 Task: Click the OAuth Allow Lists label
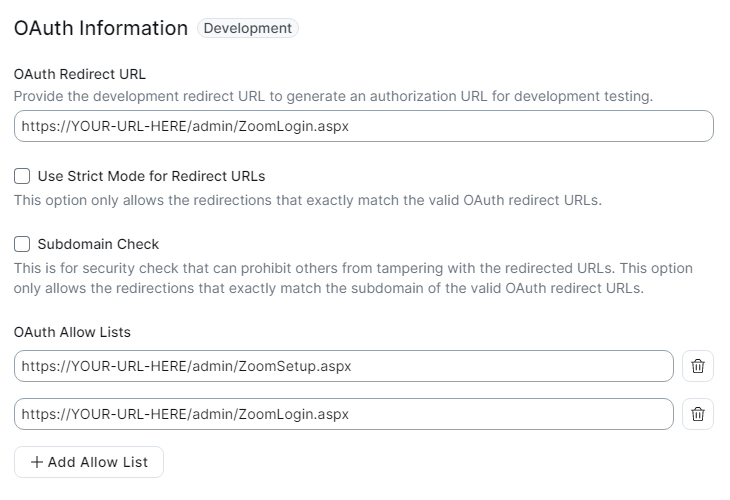pos(72,332)
